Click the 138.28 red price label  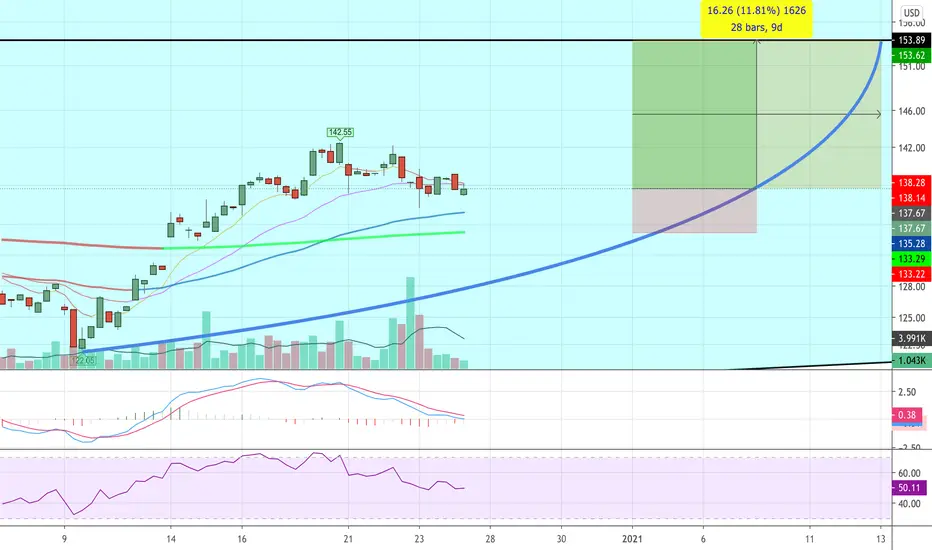point(911,183)
